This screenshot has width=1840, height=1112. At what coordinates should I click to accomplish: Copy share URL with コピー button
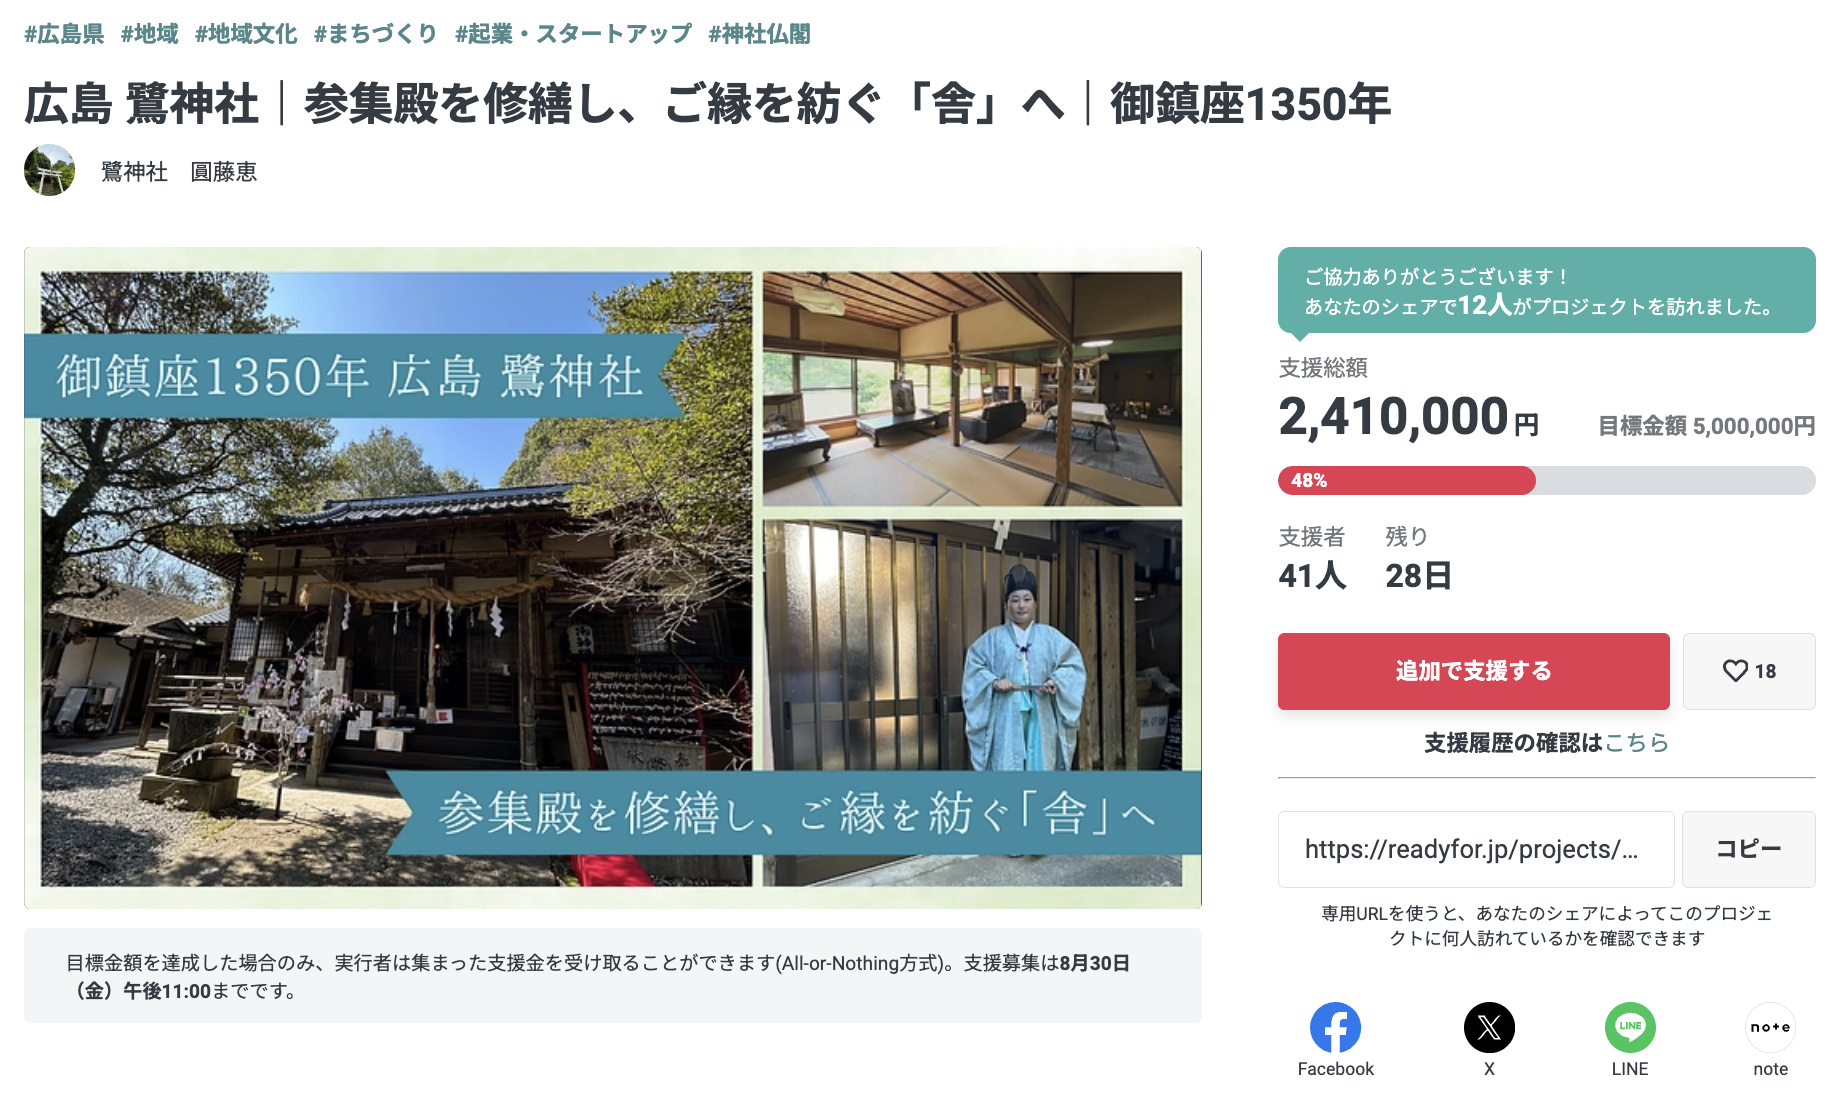point(1749,849)
